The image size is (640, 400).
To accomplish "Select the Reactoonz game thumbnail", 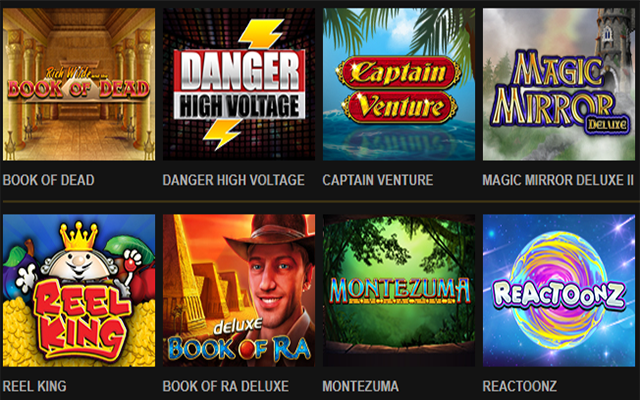I will [x=559, y=290].
